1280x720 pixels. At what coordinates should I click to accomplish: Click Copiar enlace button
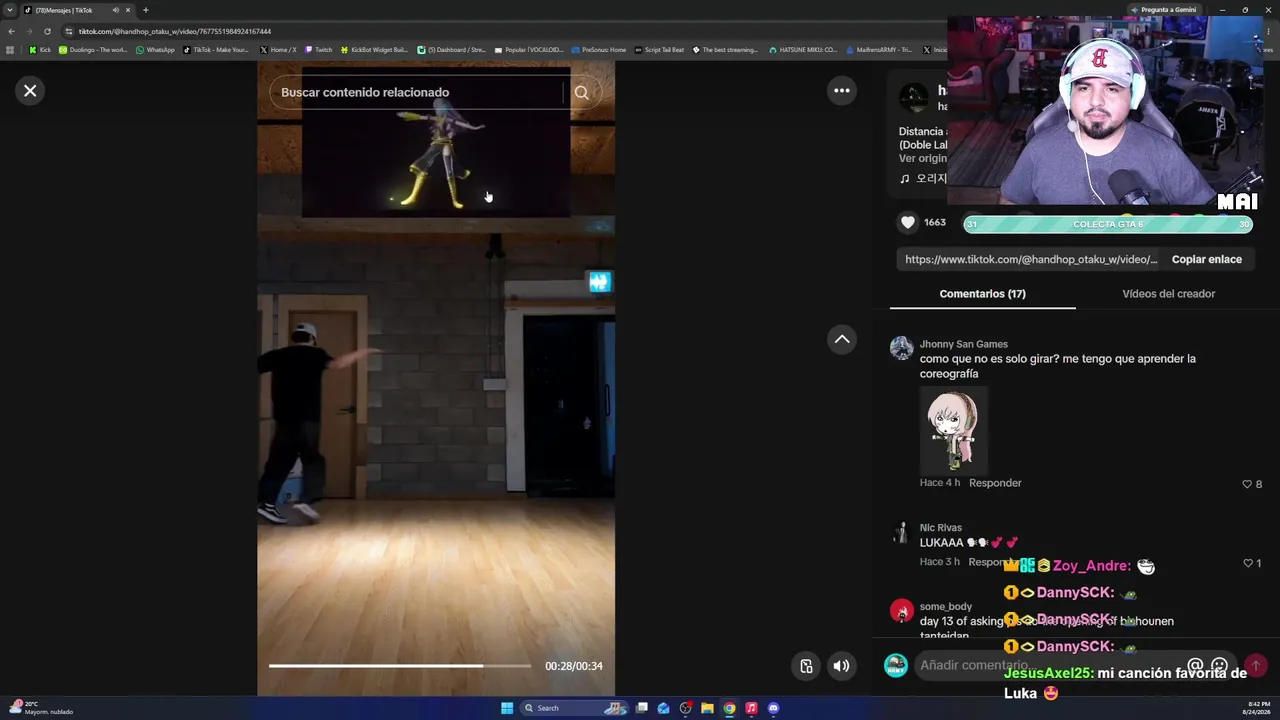(x=1206, y=259)
